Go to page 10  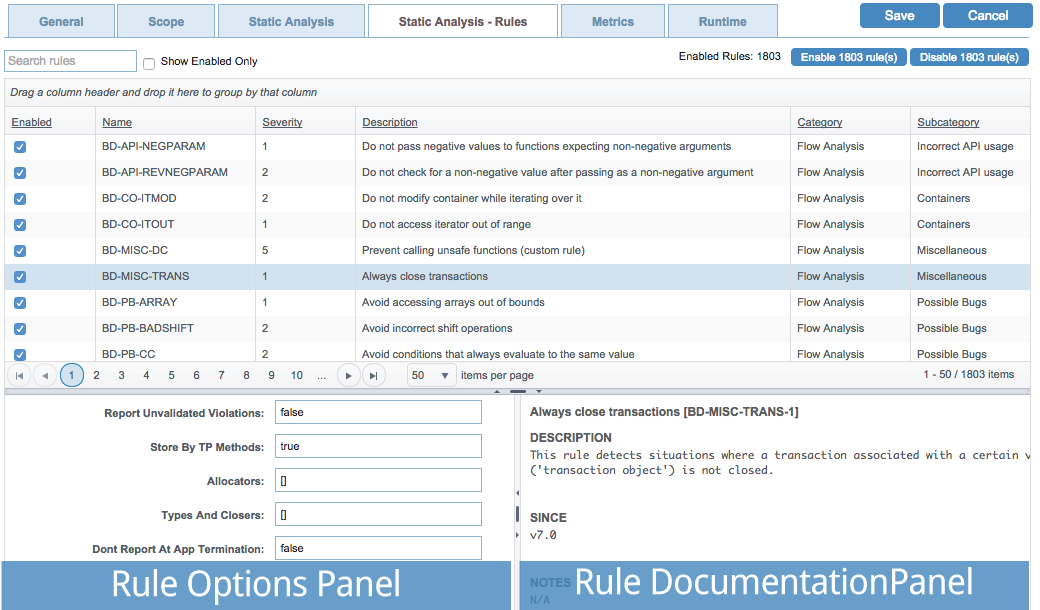[296, 375]
